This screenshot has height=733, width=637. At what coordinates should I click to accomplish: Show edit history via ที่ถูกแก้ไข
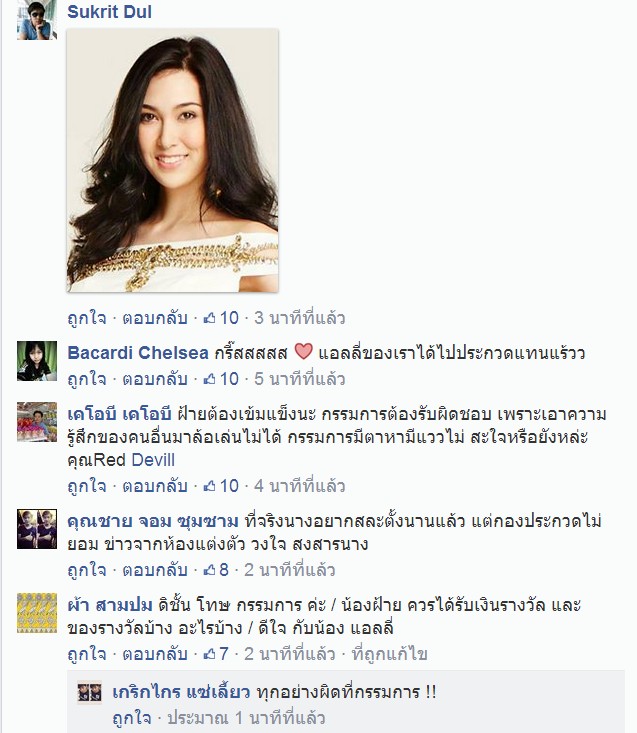click(389, 654)
